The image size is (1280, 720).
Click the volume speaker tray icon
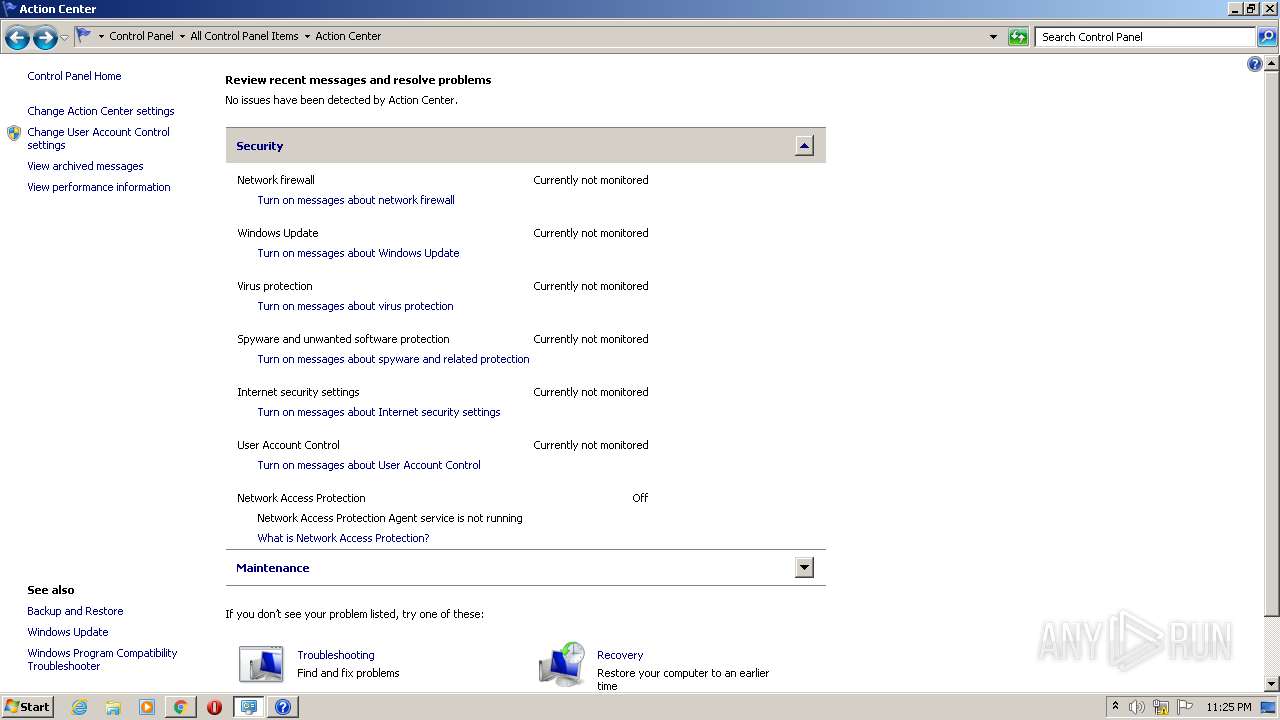pos(1137,707)
